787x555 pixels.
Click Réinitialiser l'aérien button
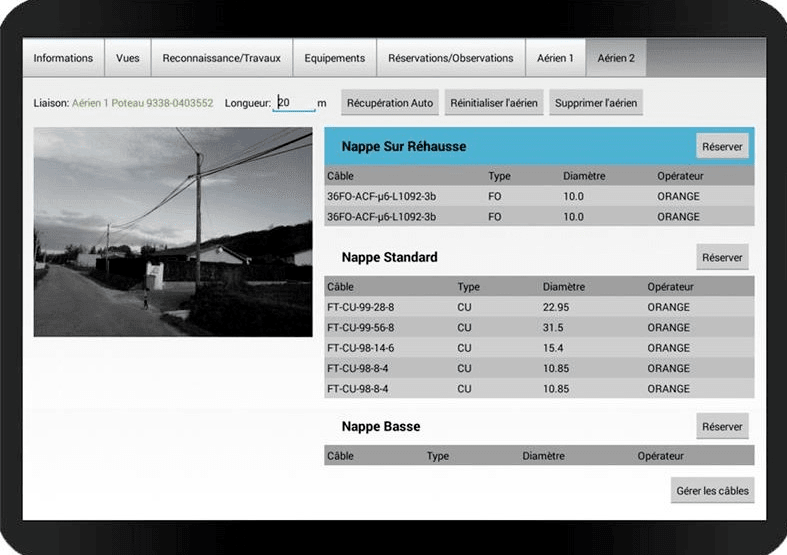(x=494, y=103)
